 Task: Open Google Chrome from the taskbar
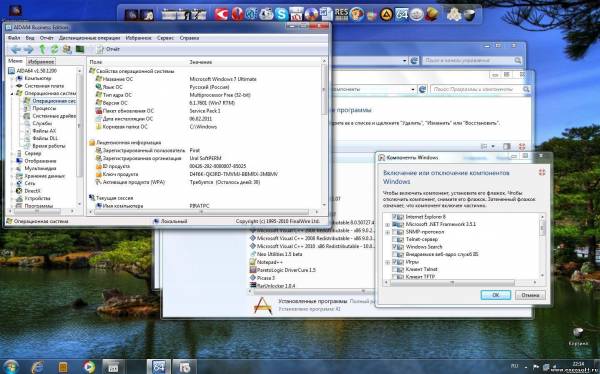pos(89,367)
